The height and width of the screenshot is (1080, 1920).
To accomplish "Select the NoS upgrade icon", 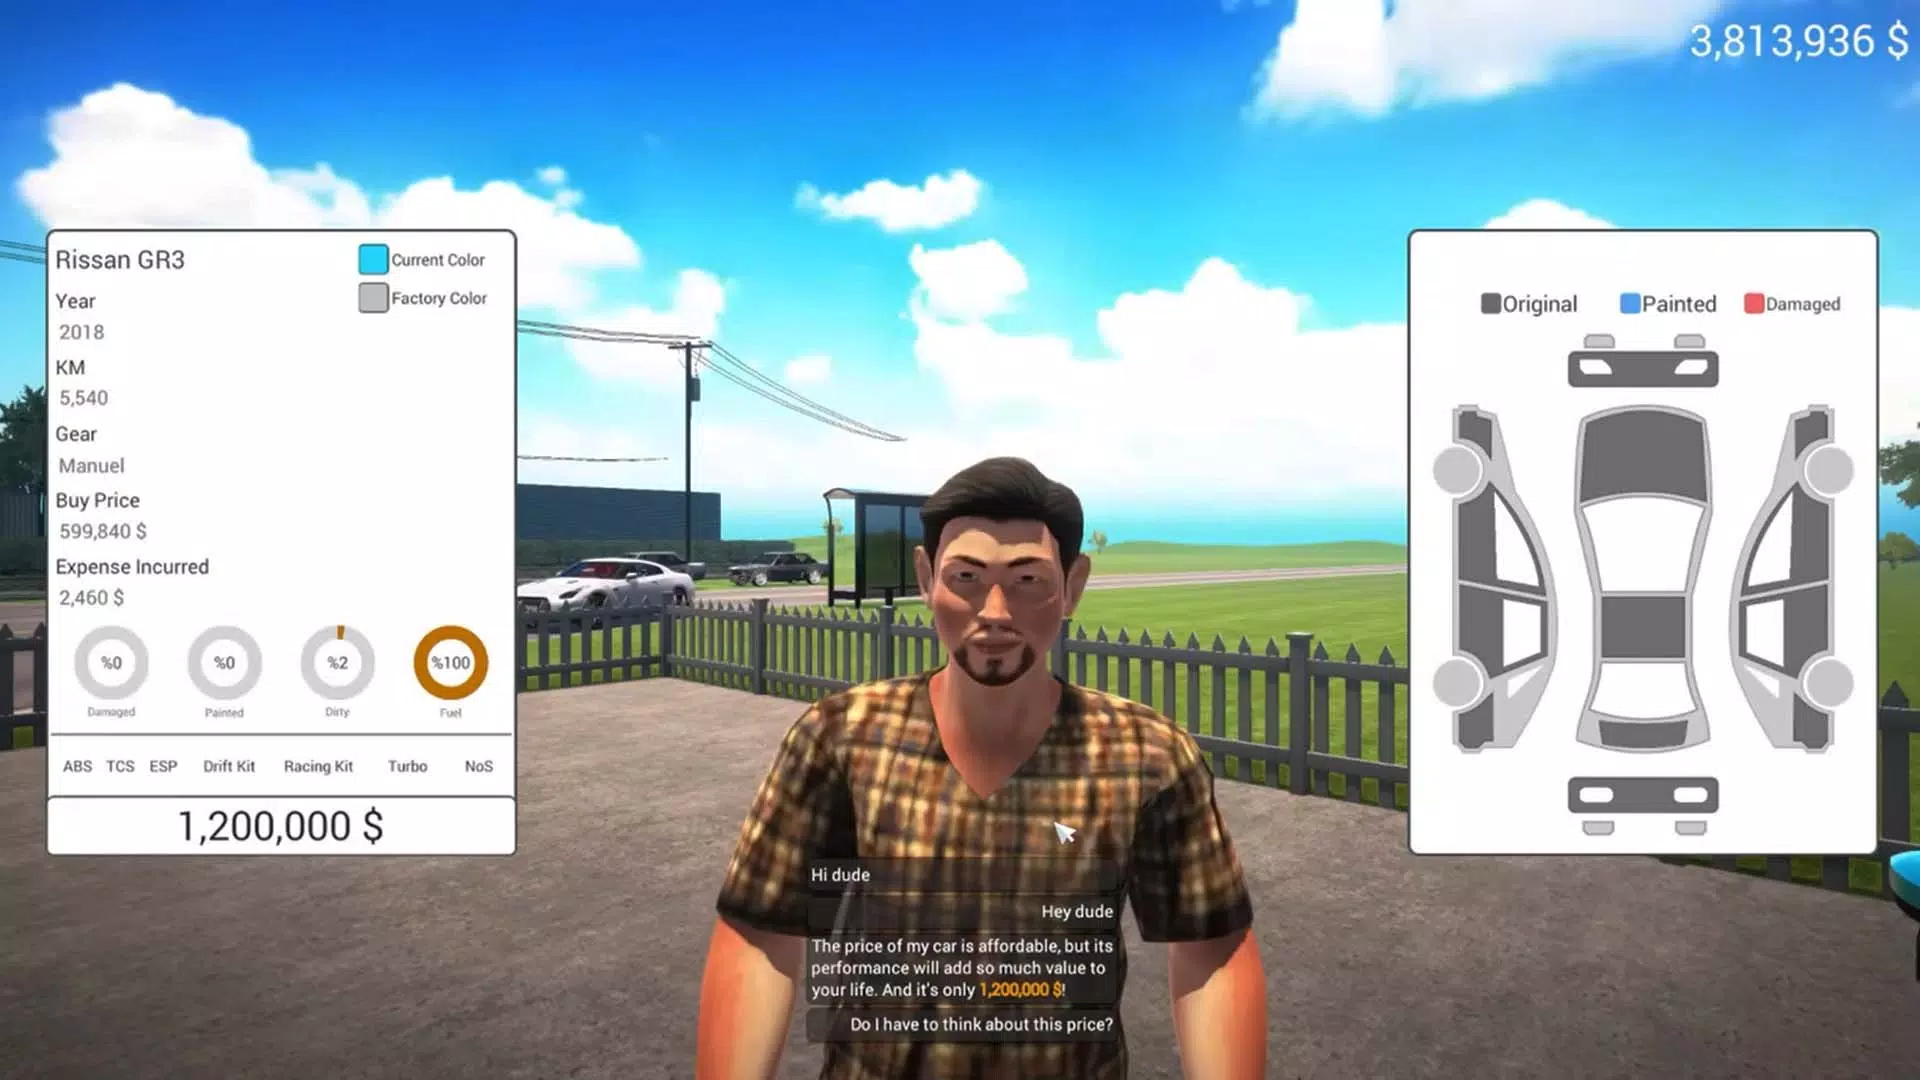I will pyautogui.click(x=477, y=766).
